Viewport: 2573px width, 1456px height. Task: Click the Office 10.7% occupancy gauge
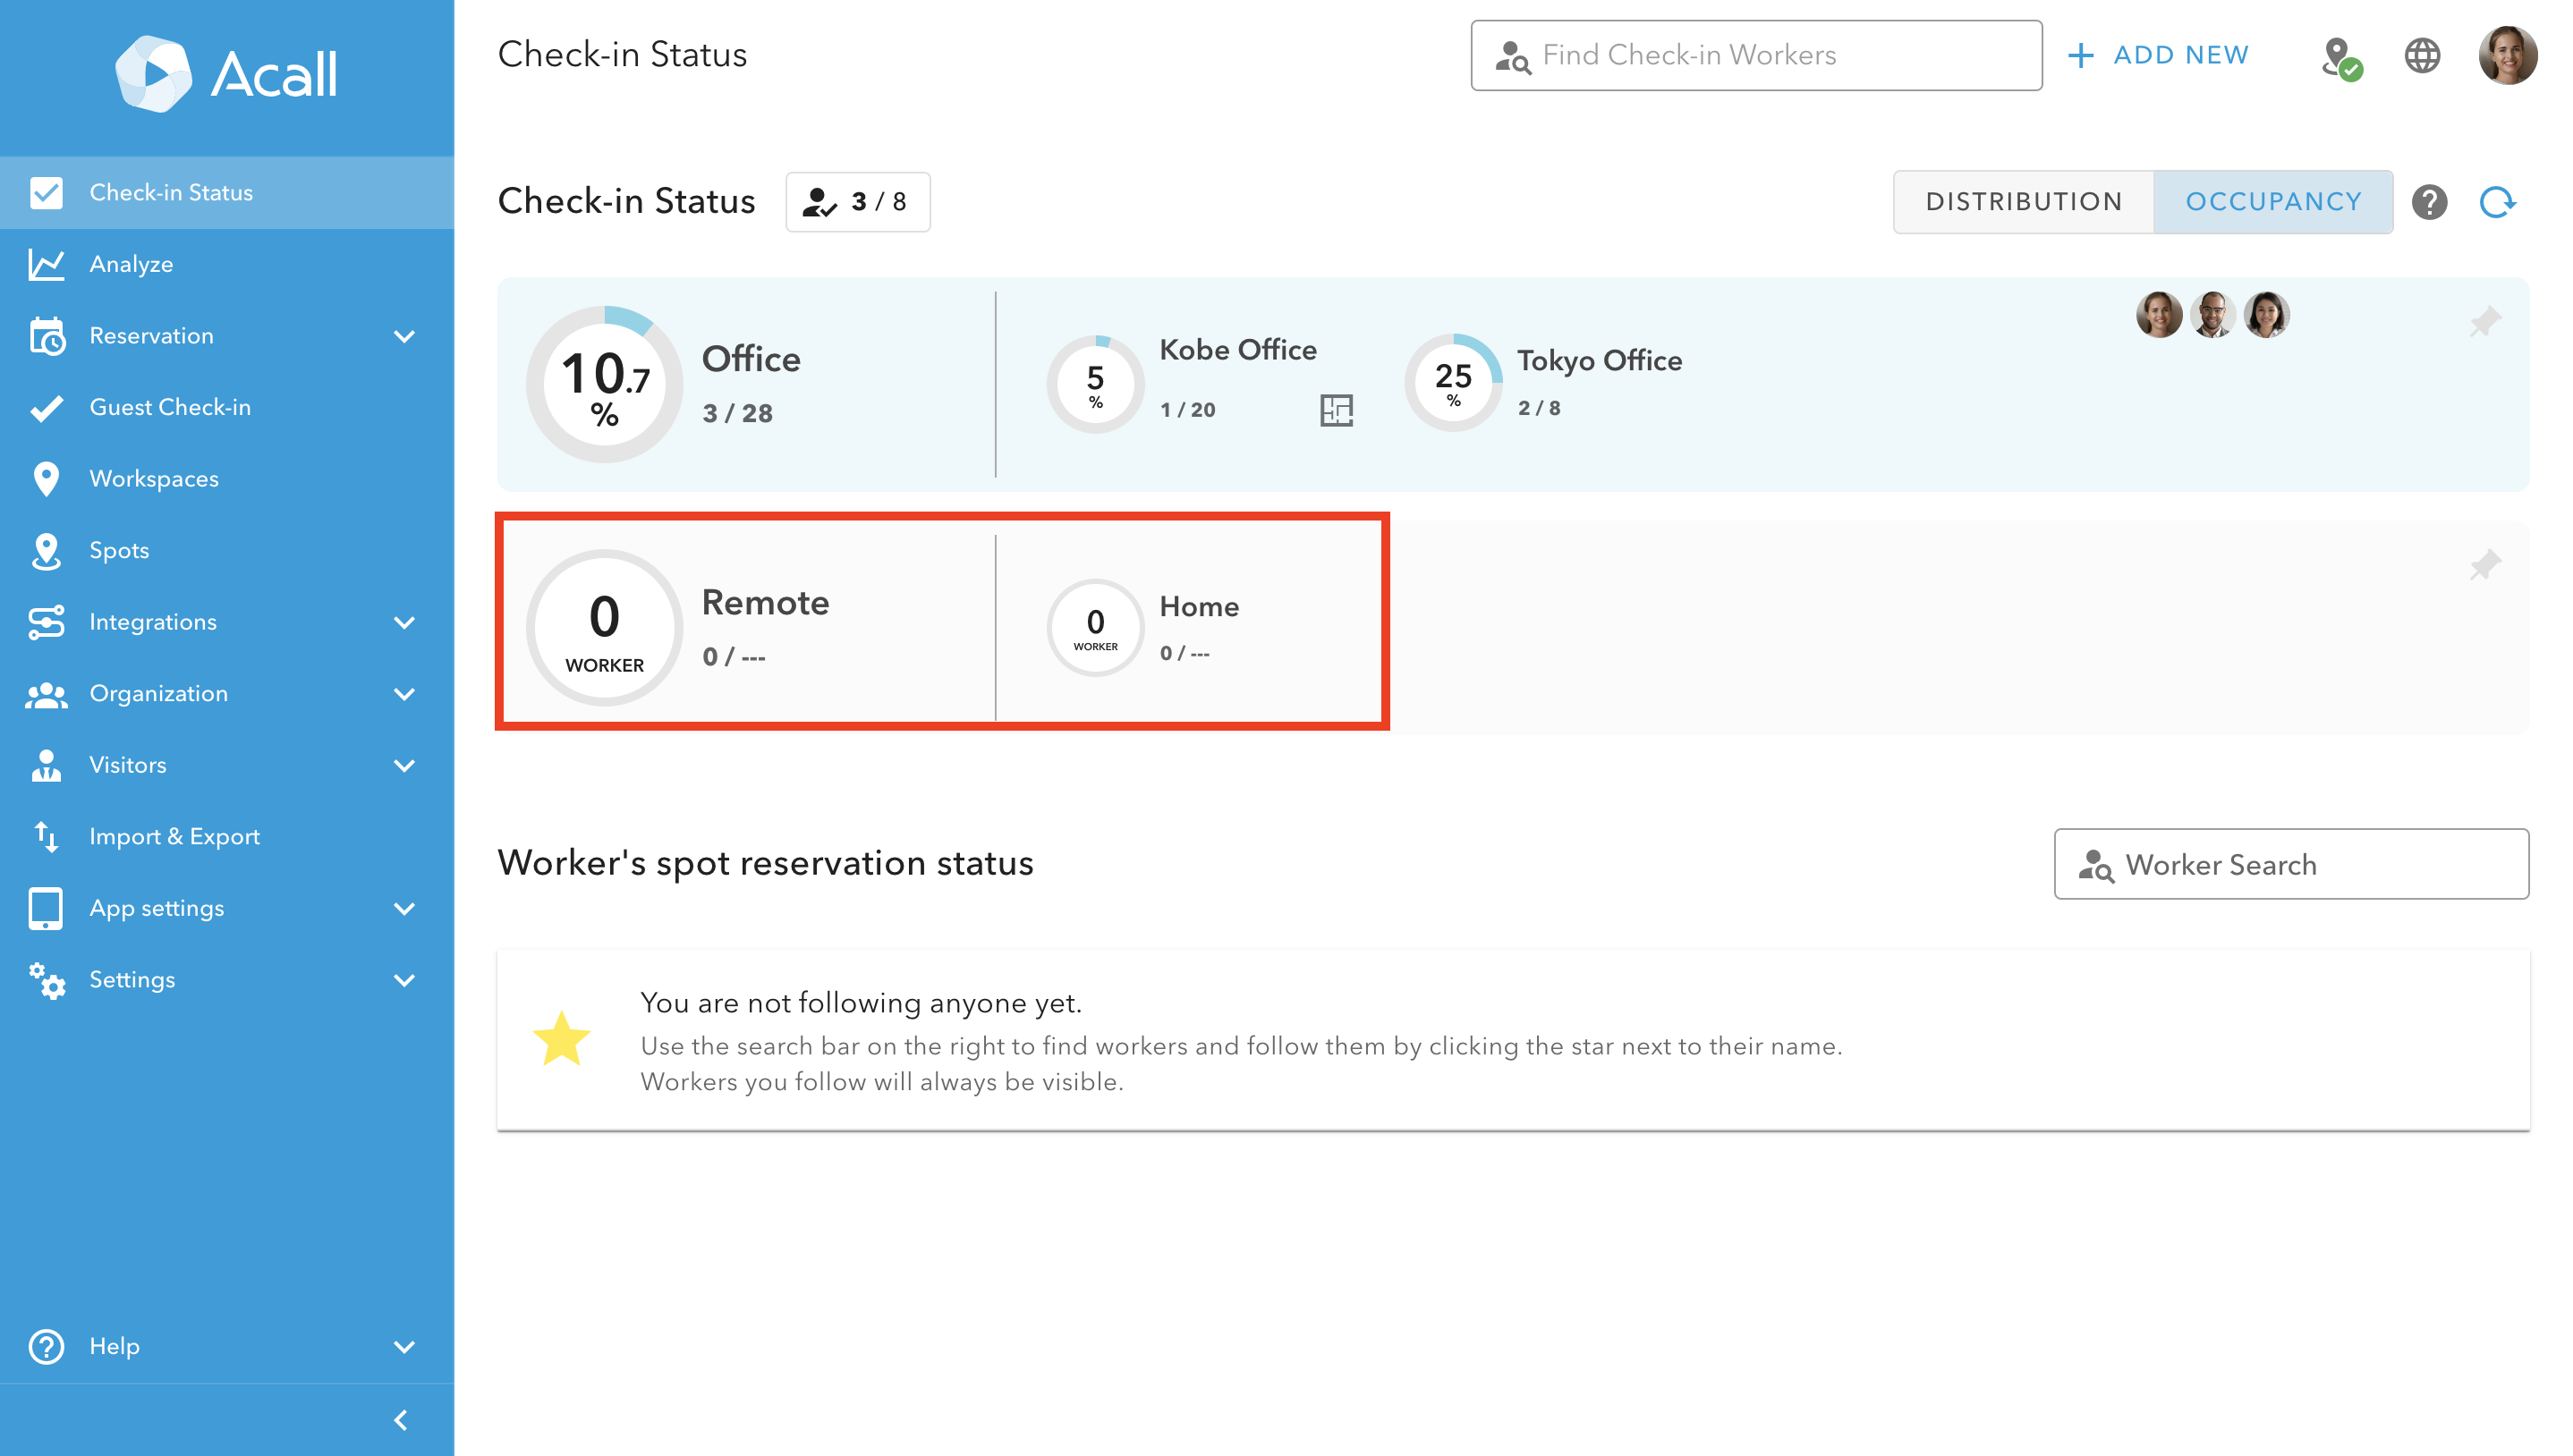tap(604, 384)
